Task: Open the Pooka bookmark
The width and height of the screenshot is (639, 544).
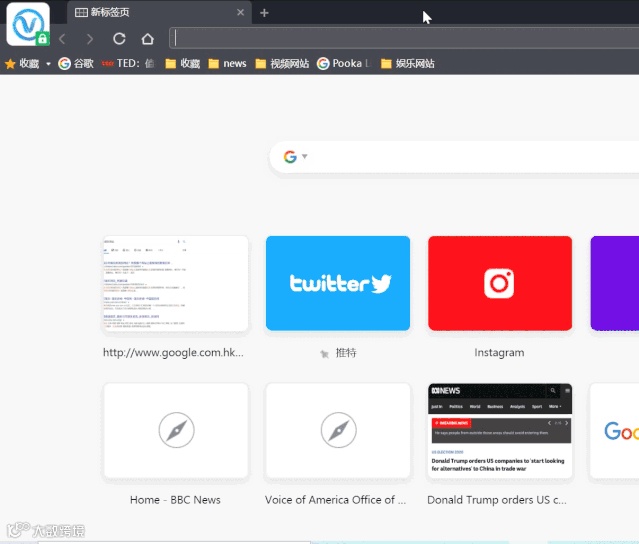Action: coord(344,64)
